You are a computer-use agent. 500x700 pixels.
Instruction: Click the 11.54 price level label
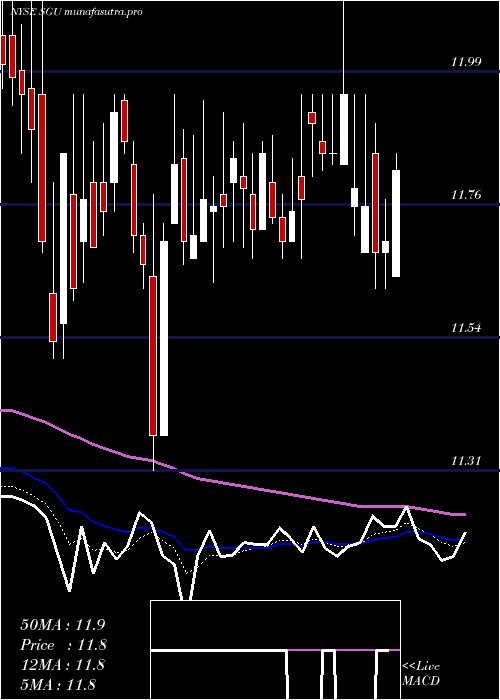[x=467, y=328]
